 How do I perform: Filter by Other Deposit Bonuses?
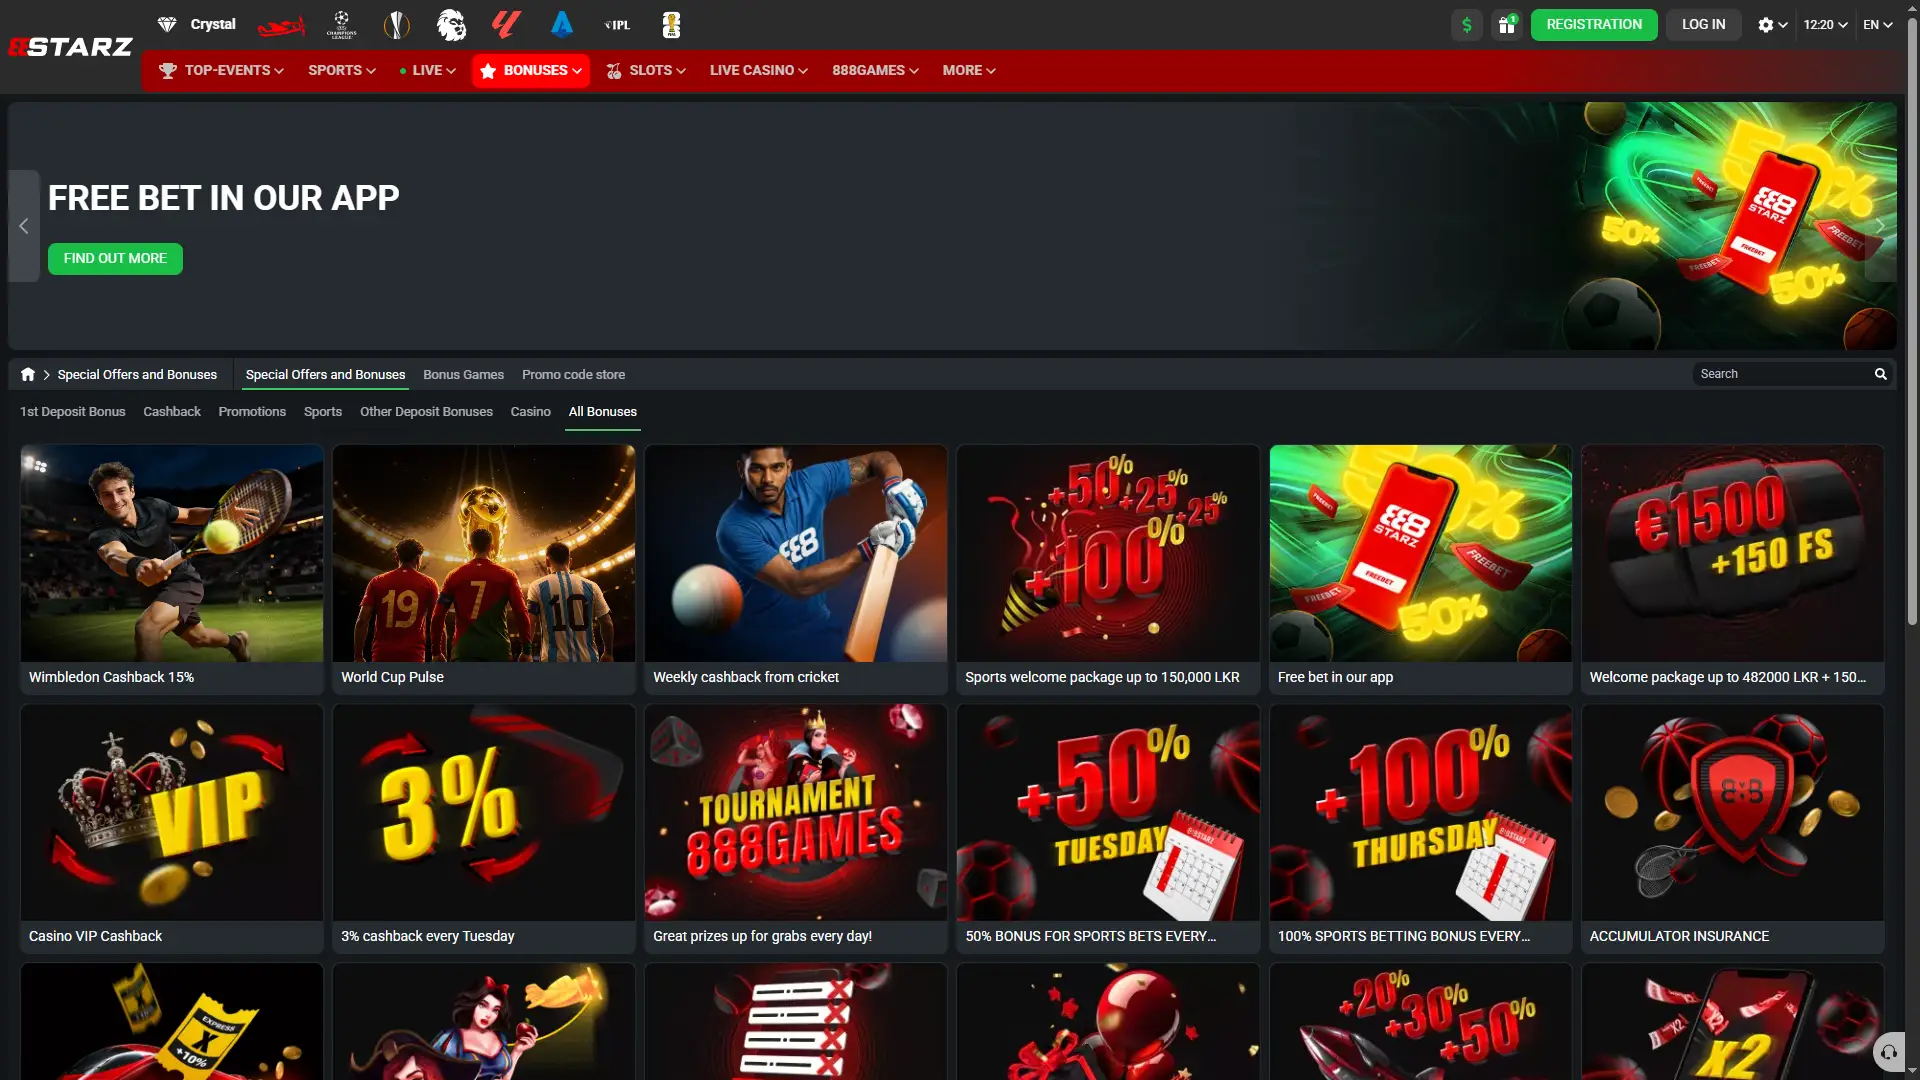(x=426, y=412)
